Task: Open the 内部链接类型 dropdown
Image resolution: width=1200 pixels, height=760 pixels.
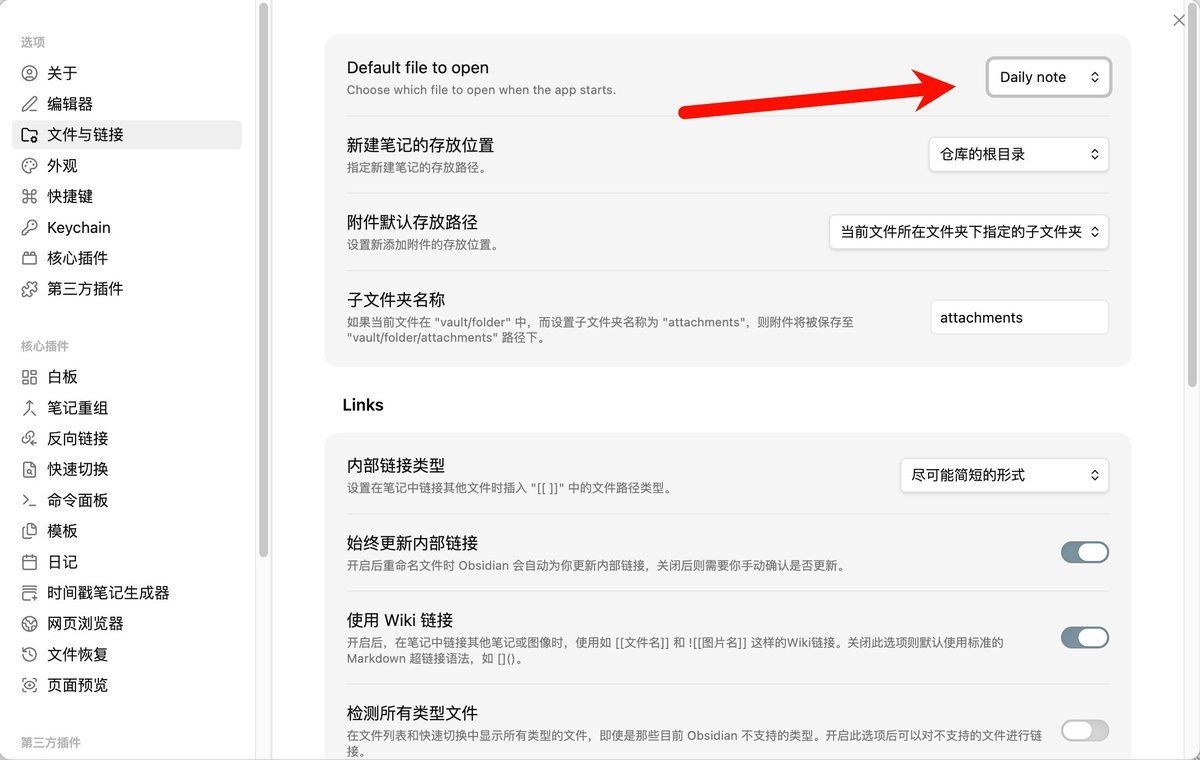Action: click(1003, 475)
